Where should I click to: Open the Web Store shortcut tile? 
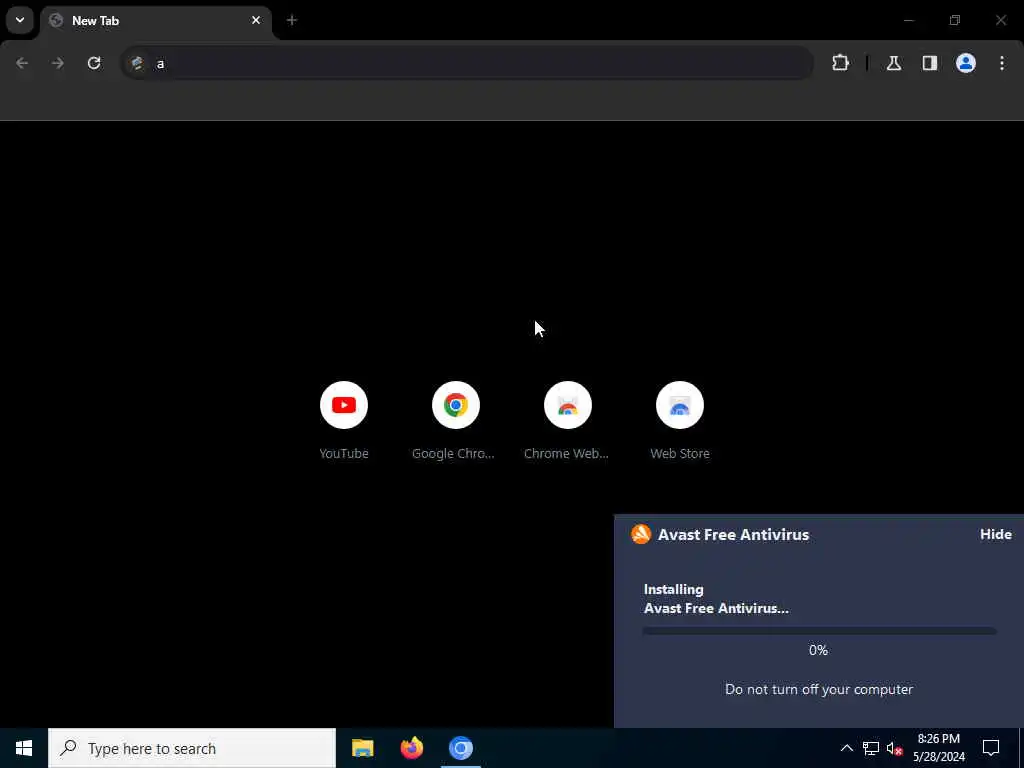pyautogui.click(x=680, y=421)
